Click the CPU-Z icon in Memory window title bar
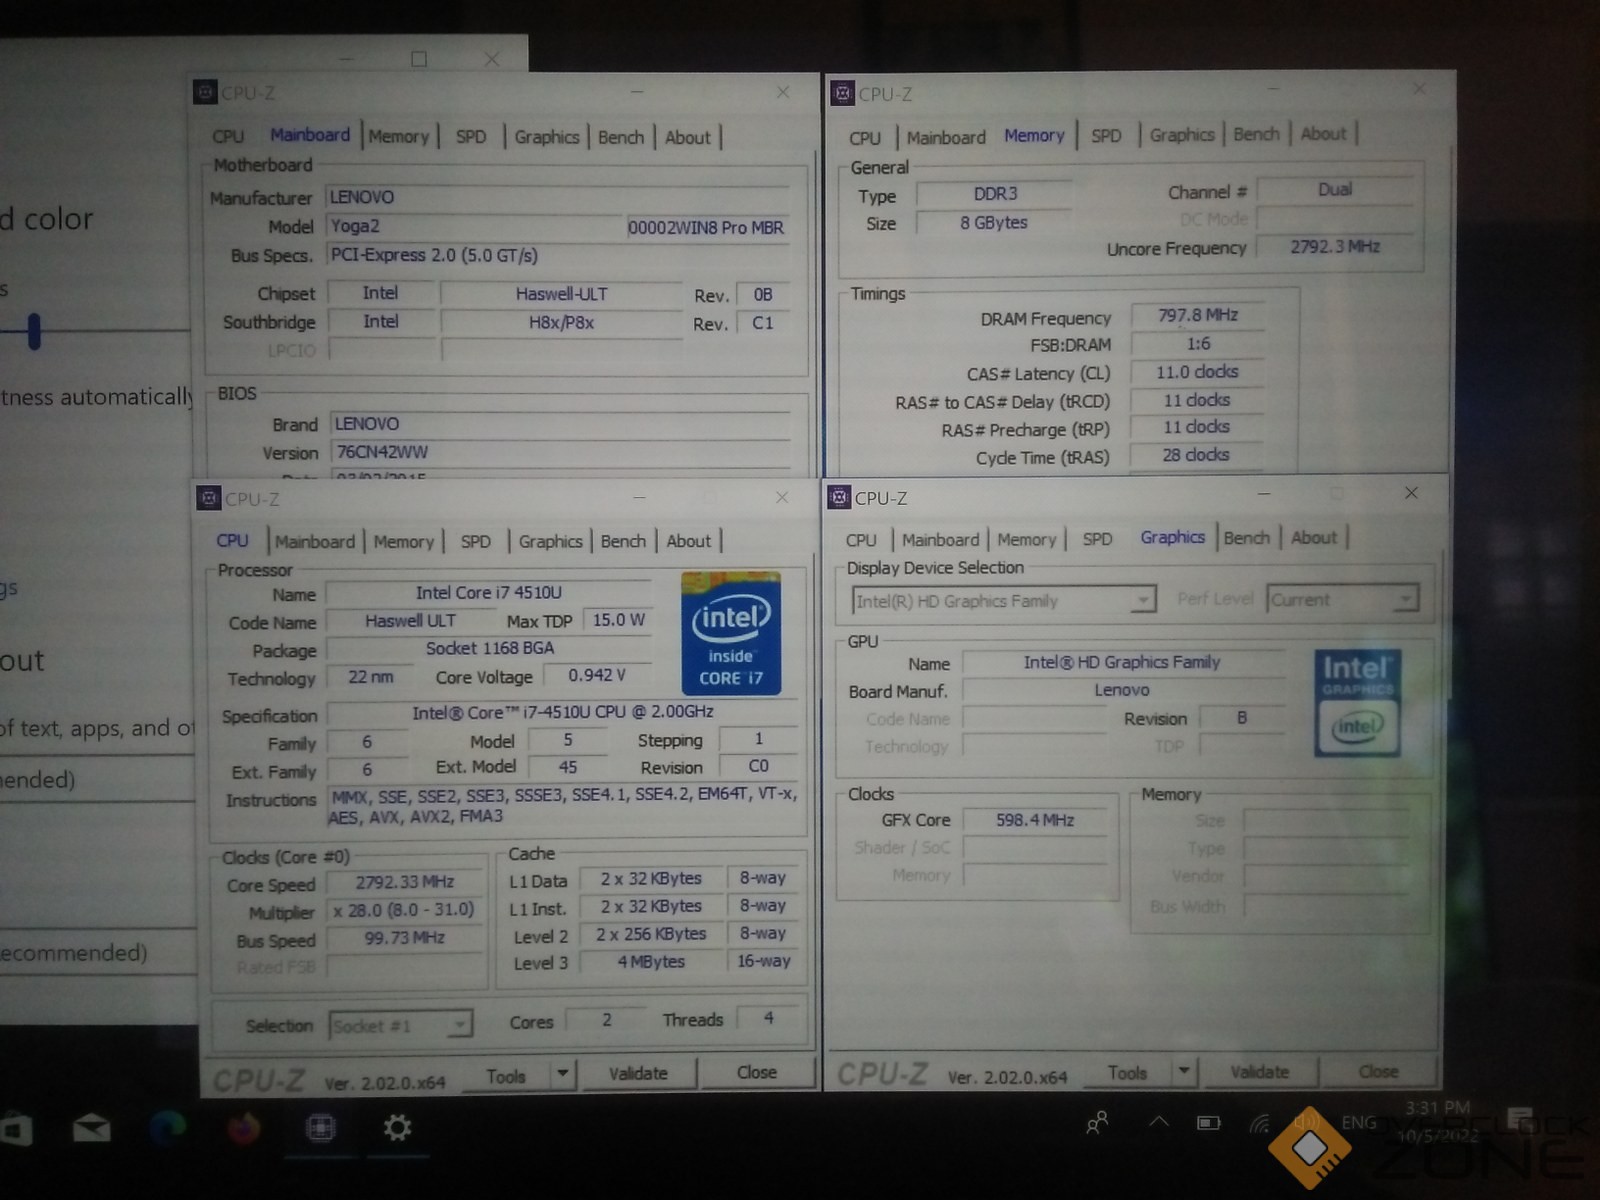Viewport: 1600px width, 1200px height. (x=843, y=94)
